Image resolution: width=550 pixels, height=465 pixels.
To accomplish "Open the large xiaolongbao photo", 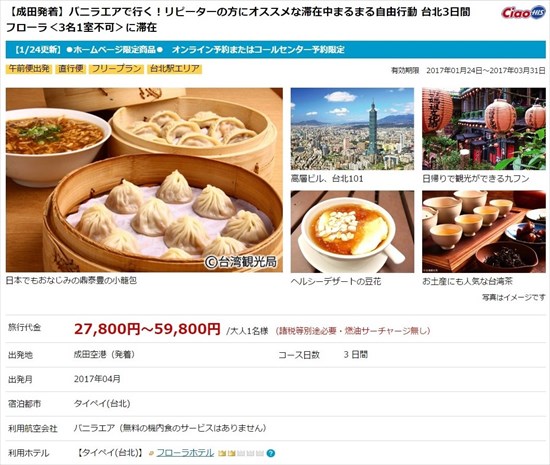I will (x=144, y=180).
